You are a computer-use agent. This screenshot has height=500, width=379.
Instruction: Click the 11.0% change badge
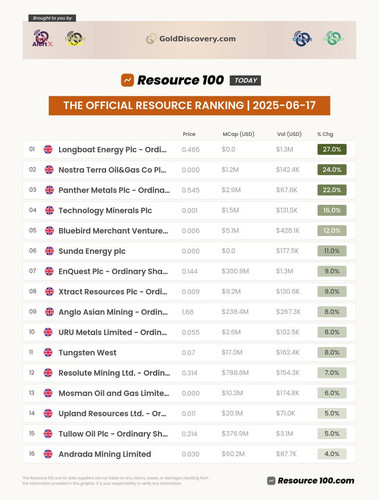click(x=332, y=251)
